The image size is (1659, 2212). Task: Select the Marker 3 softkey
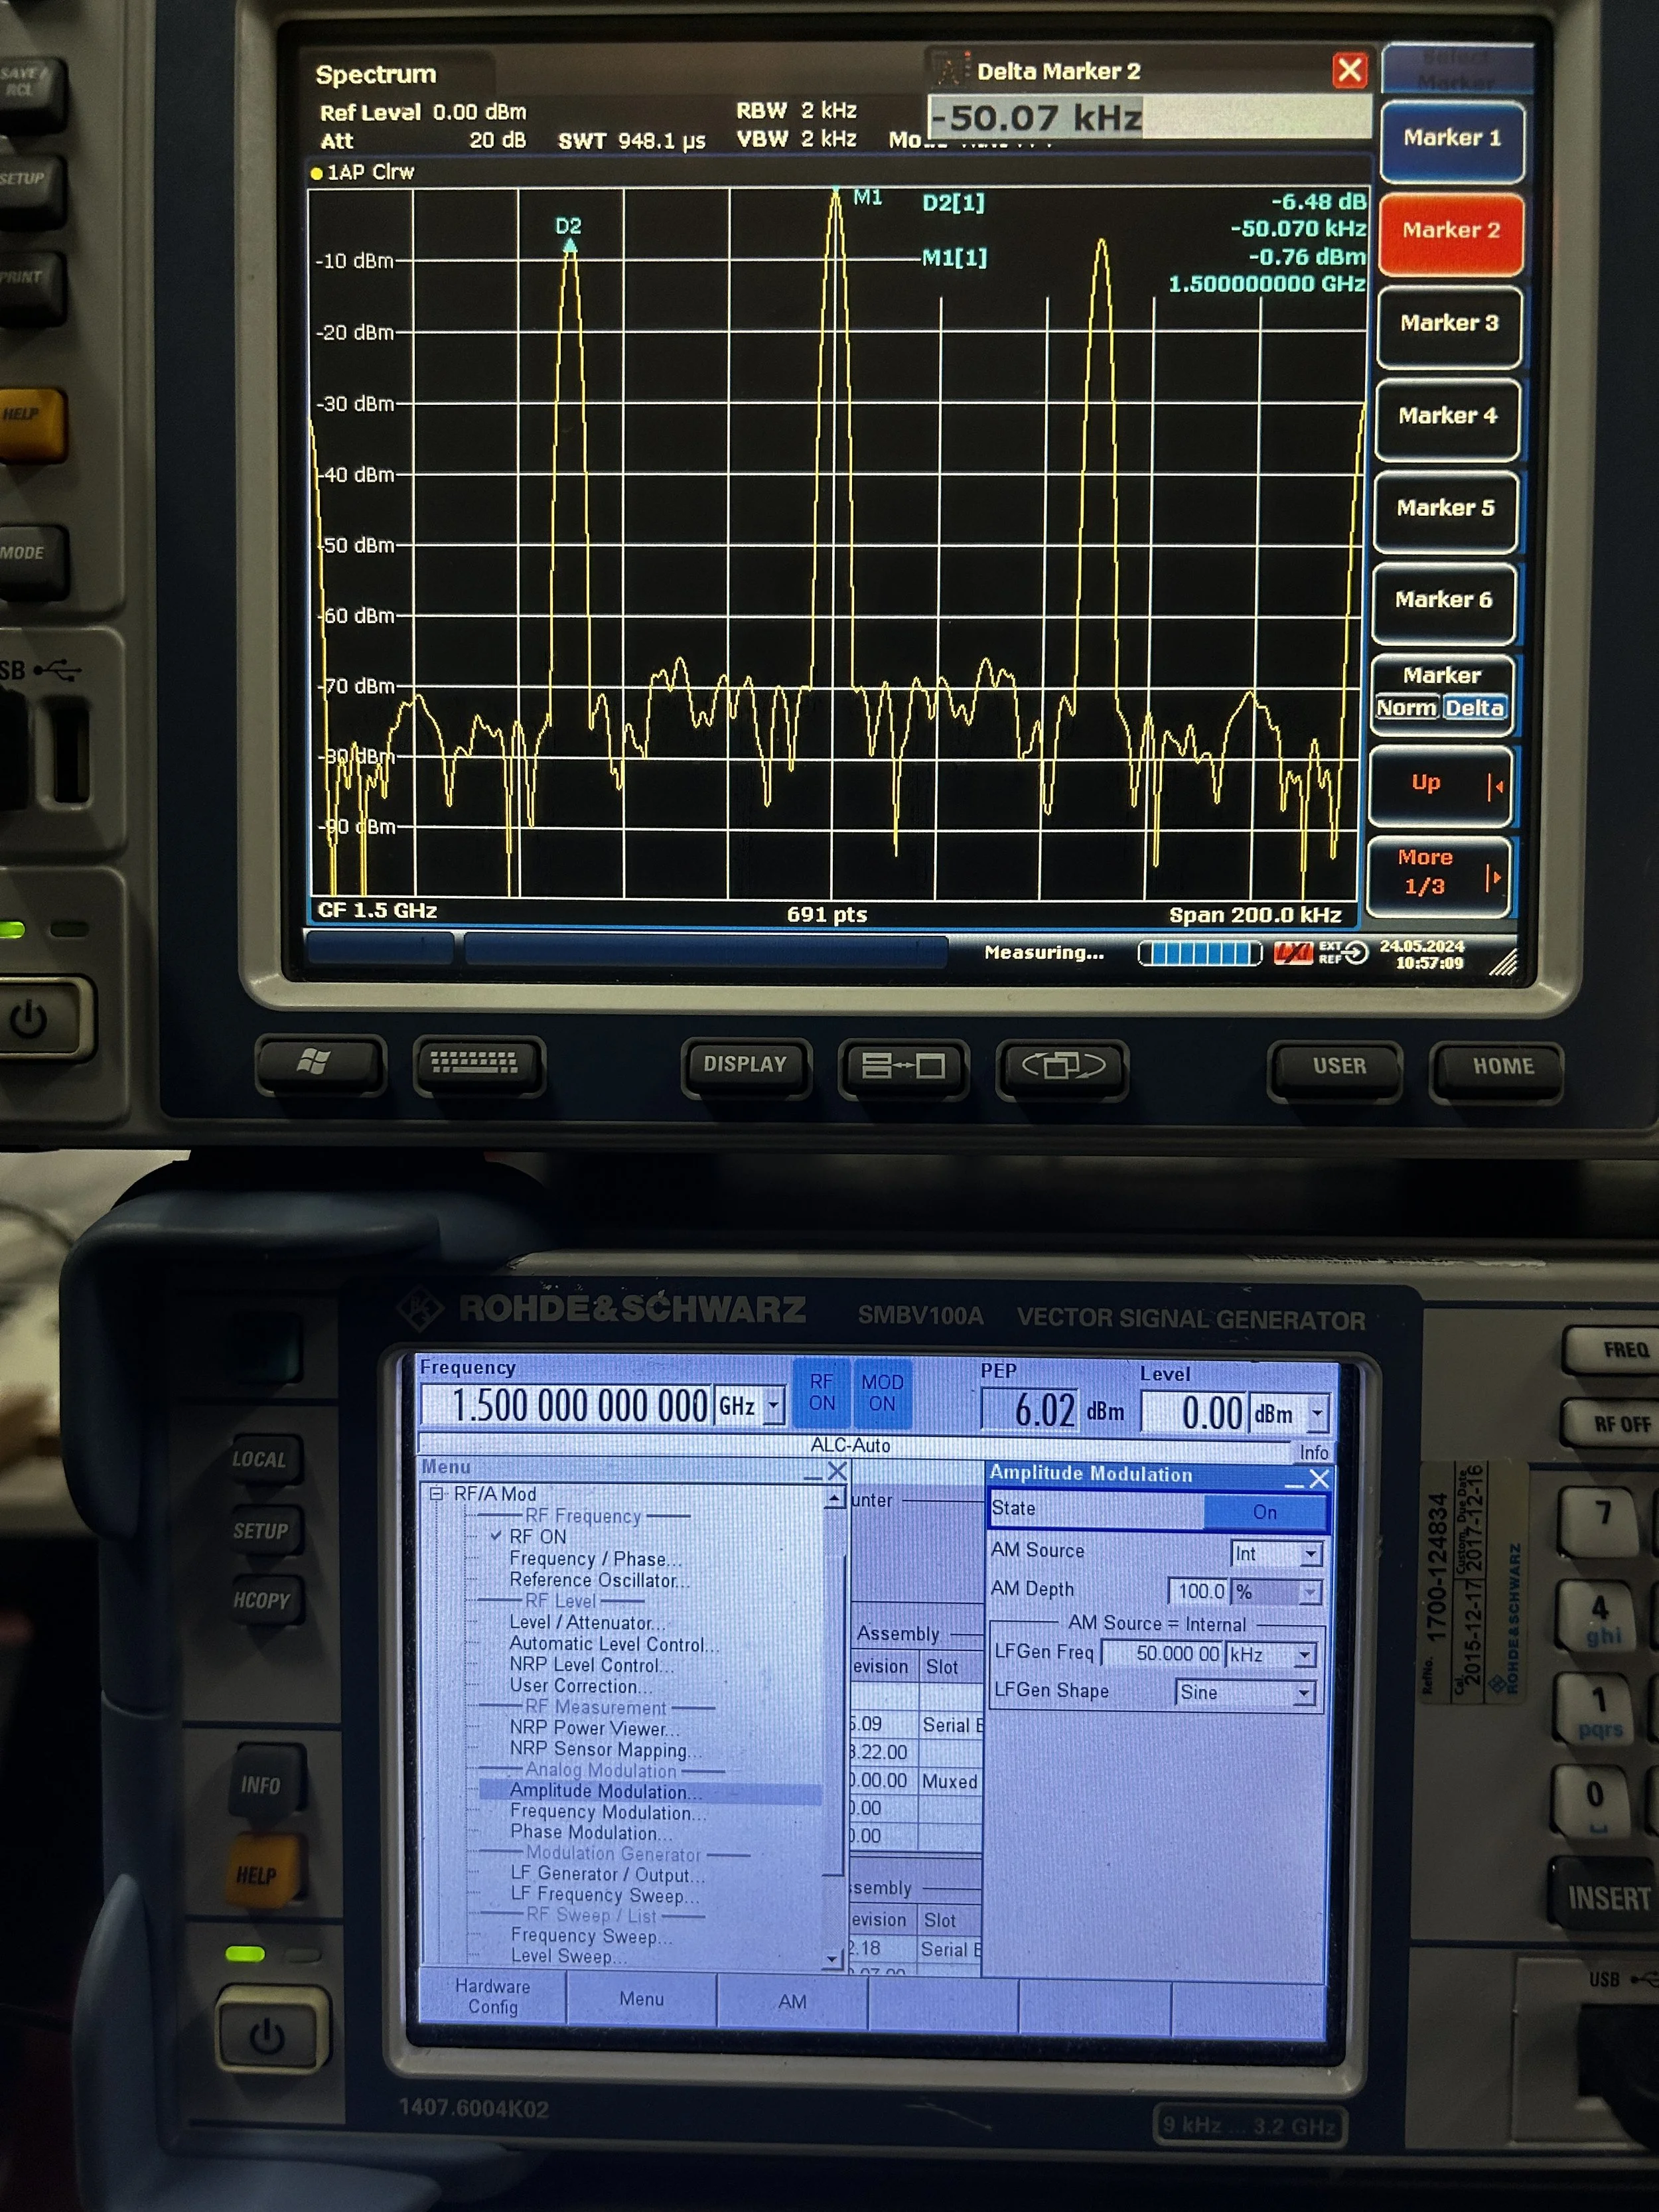point(1448,323)
